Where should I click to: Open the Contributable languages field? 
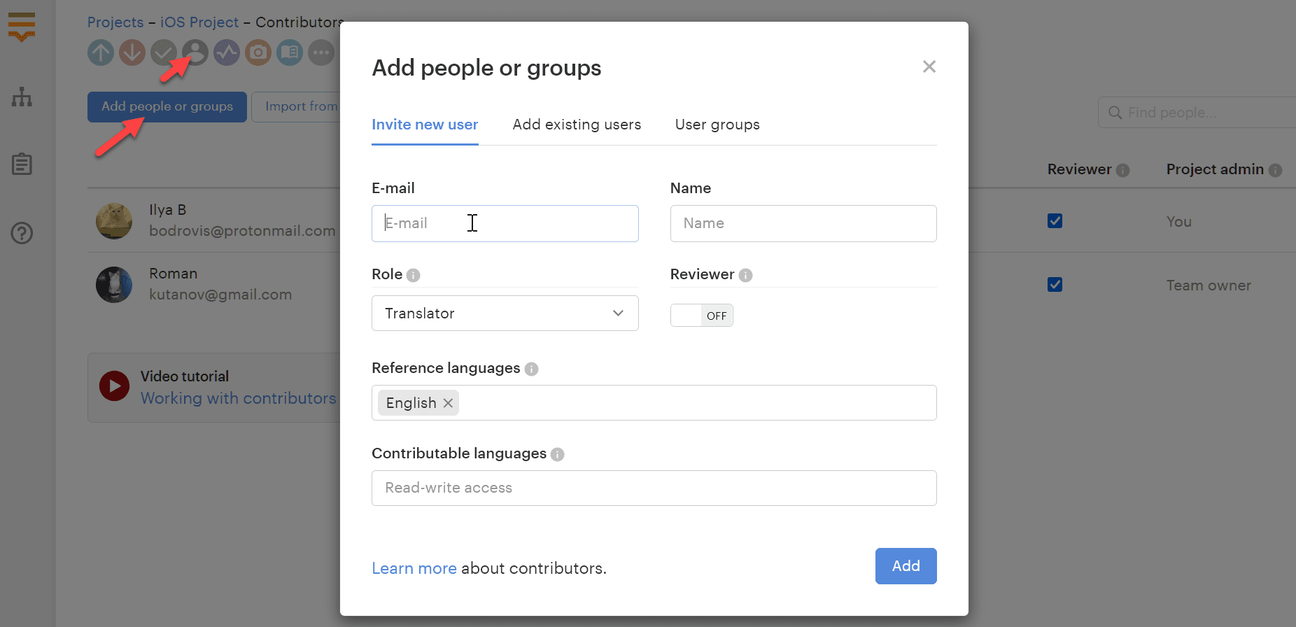(x=653, y=488)
